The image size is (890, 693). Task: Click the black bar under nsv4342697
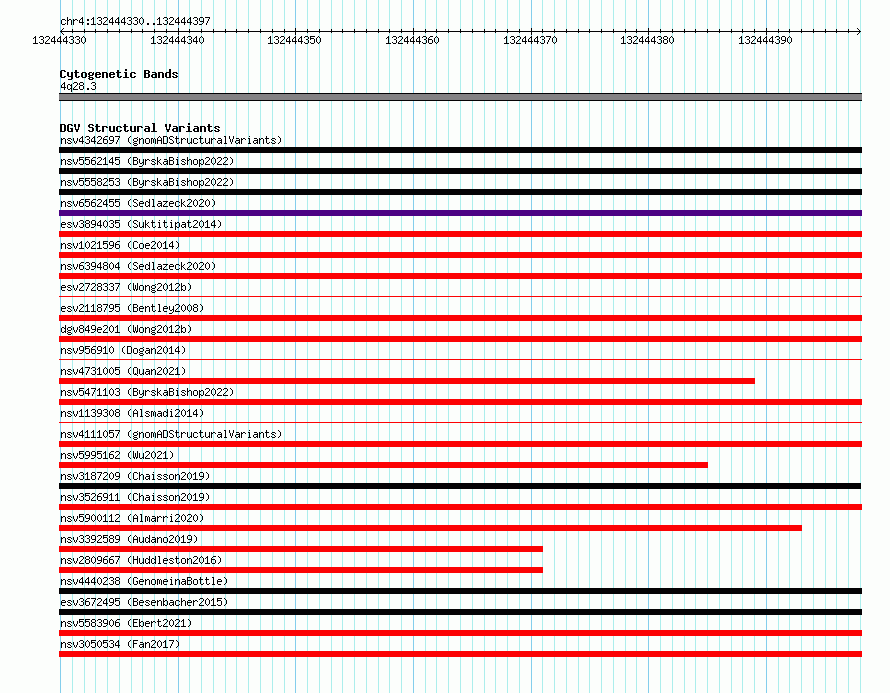tap(460, 150)
